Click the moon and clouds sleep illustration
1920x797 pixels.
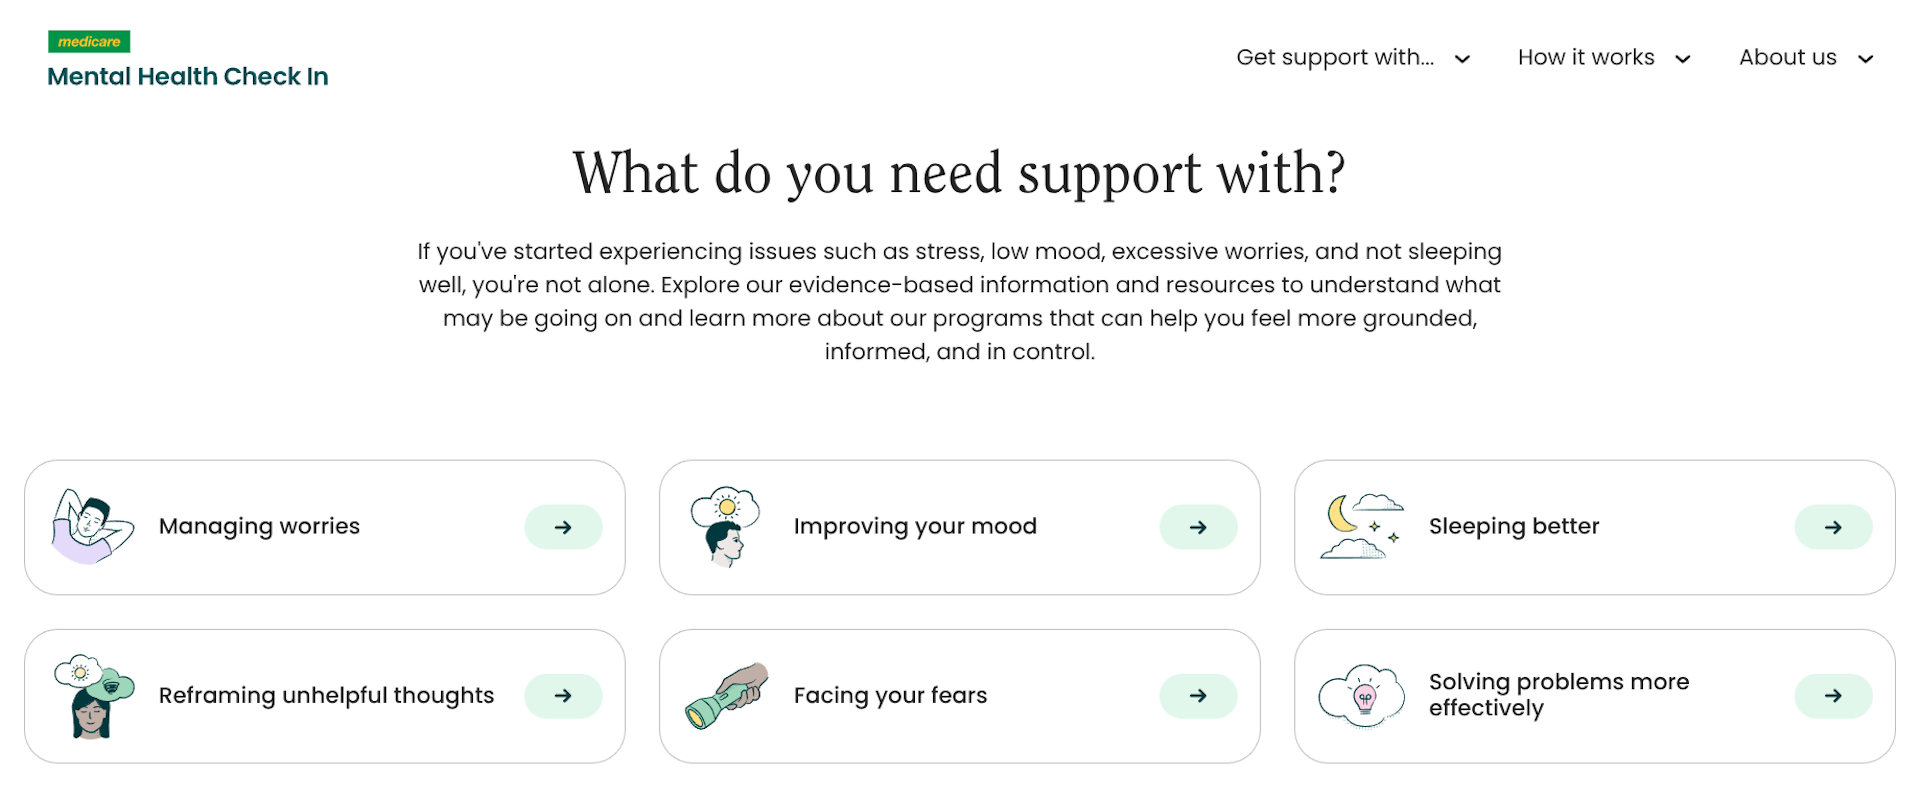click(x=1361, y=526)
